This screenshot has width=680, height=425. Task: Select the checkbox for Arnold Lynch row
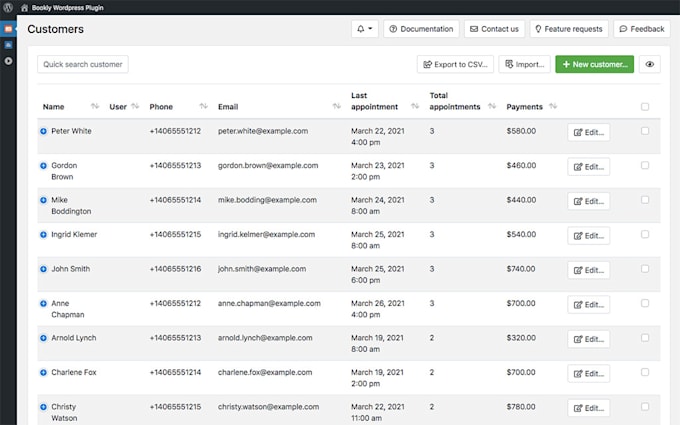click(x=645, y=337)
